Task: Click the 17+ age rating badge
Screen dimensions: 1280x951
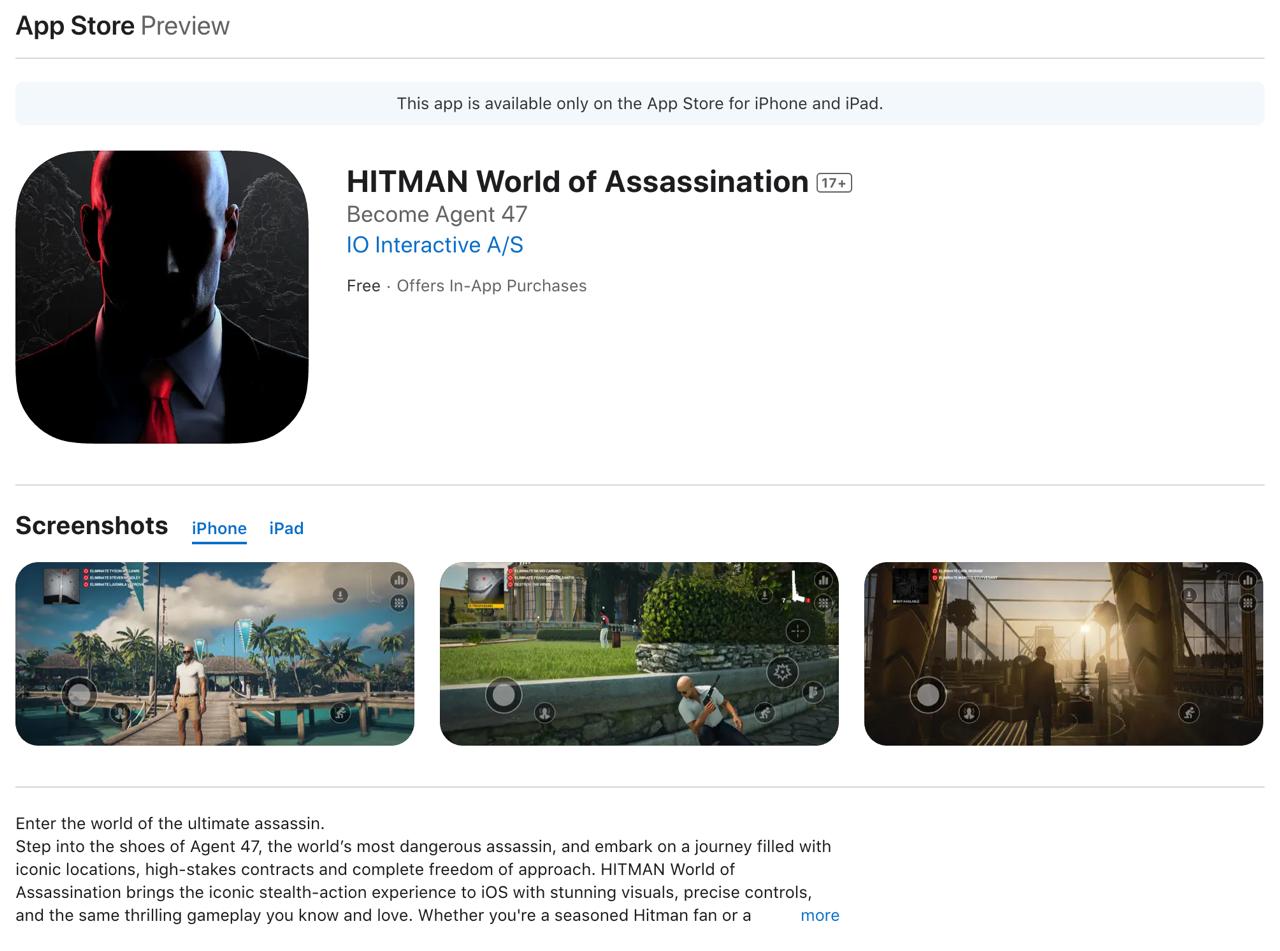Action: pyautogui.click(x=834, y=183)
